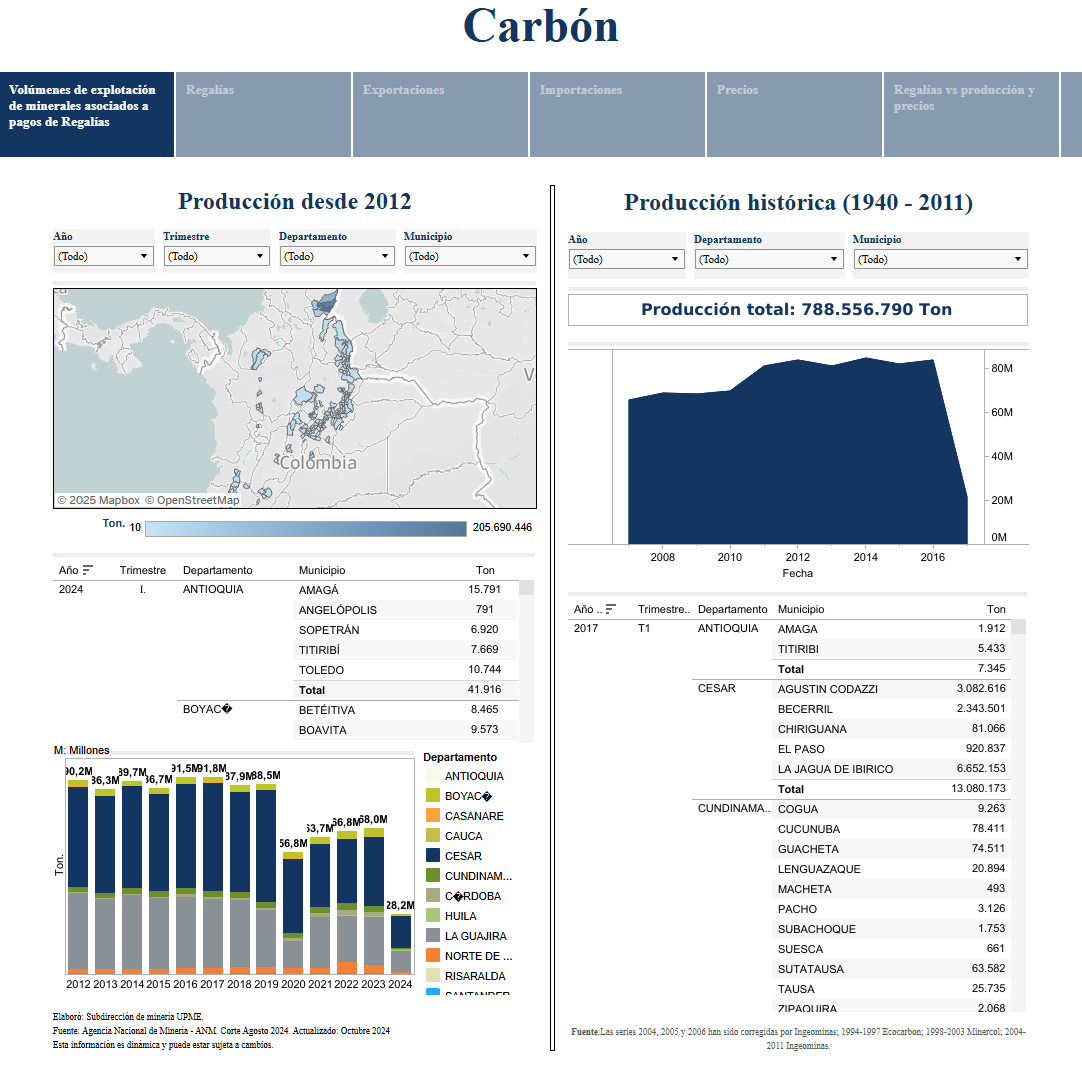This screenshot has width=1082, height=1065.
Task: Click the HUILA legend color marker
Action: (x=432, y=916)
